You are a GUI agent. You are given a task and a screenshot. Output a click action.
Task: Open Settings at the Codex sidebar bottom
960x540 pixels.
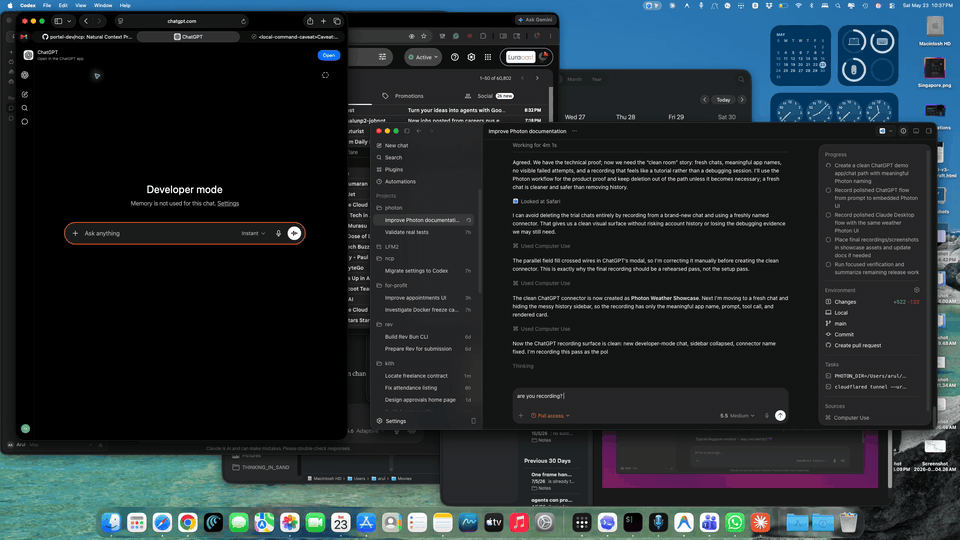coord(392,421)
